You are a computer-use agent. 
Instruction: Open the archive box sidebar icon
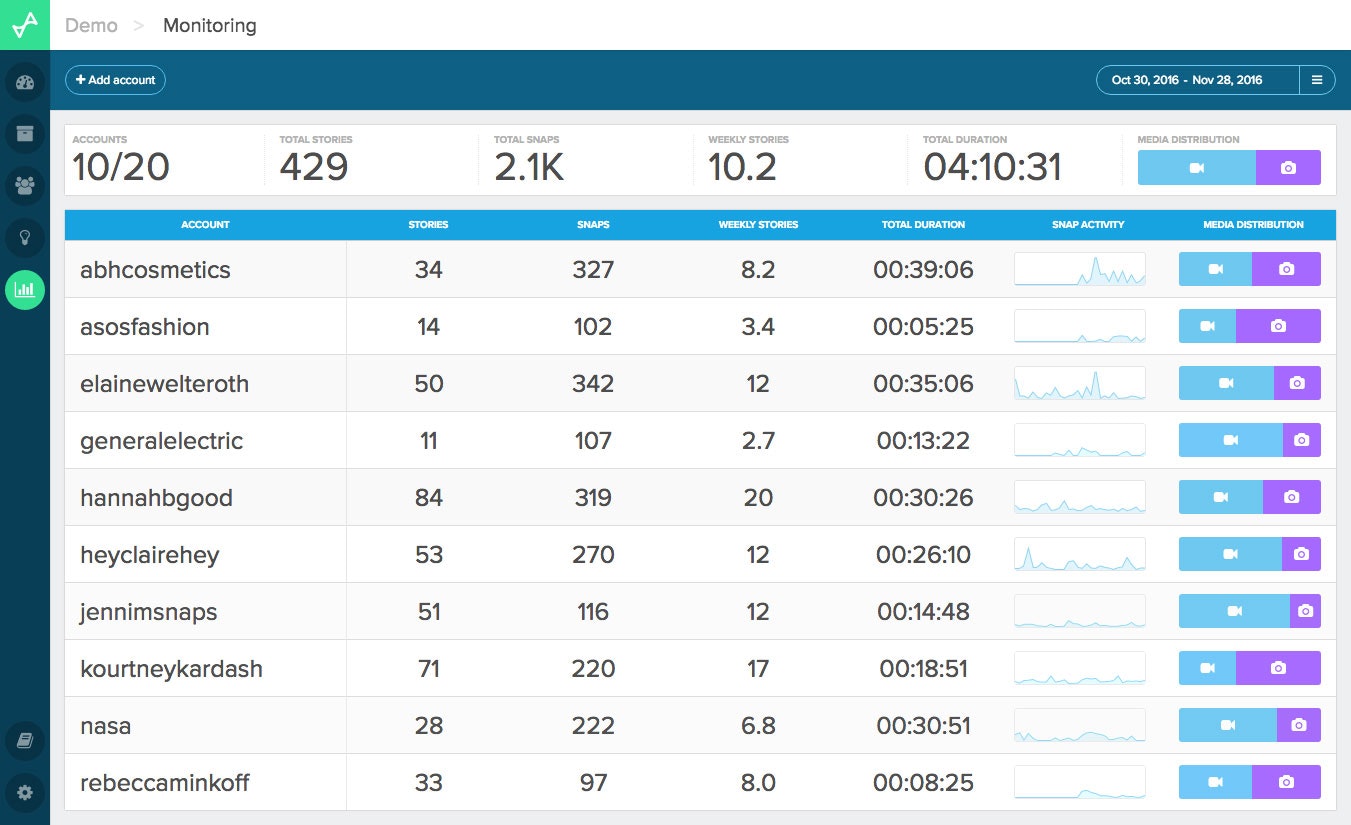pos(25,133)
